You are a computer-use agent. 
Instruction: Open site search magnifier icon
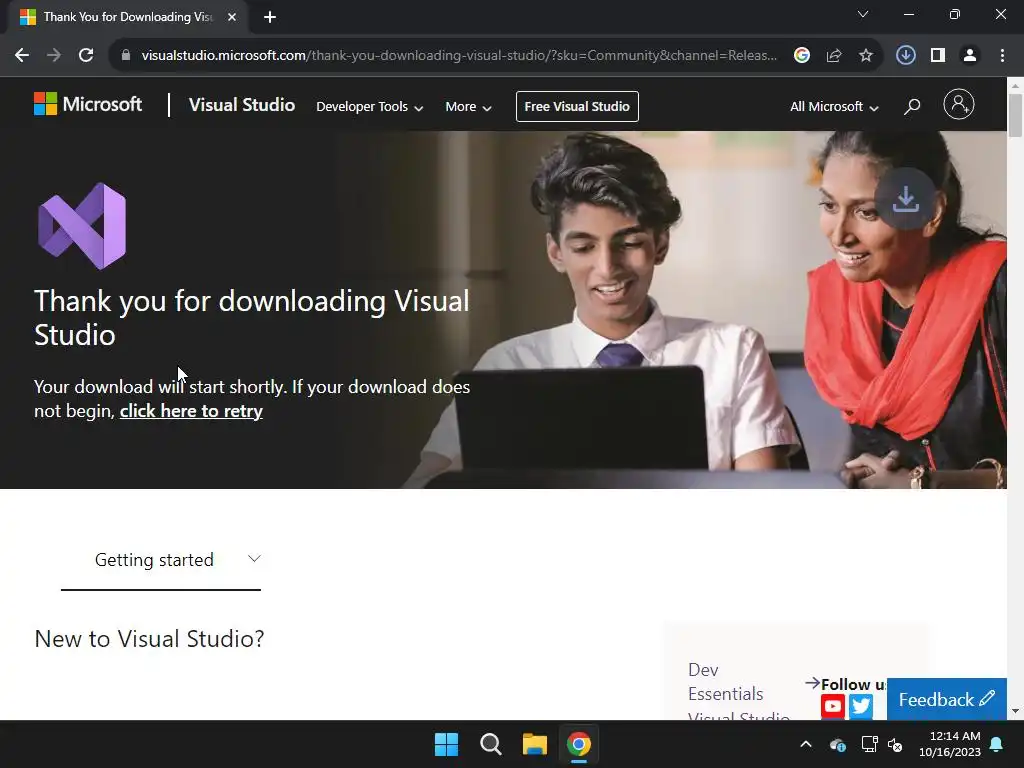tap(912, 106)
